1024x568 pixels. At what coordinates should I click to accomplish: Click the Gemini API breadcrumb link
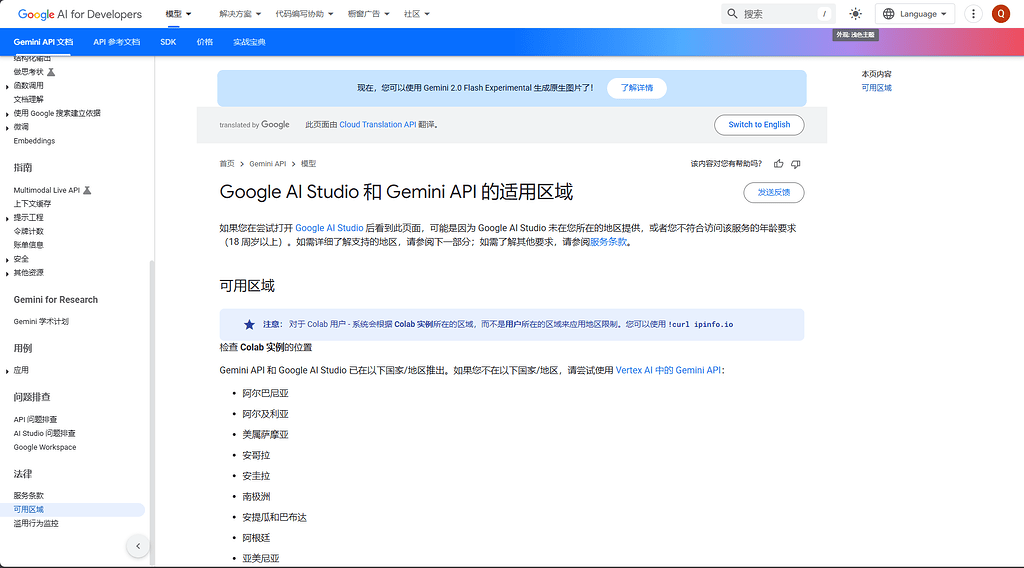click(267, 164)
